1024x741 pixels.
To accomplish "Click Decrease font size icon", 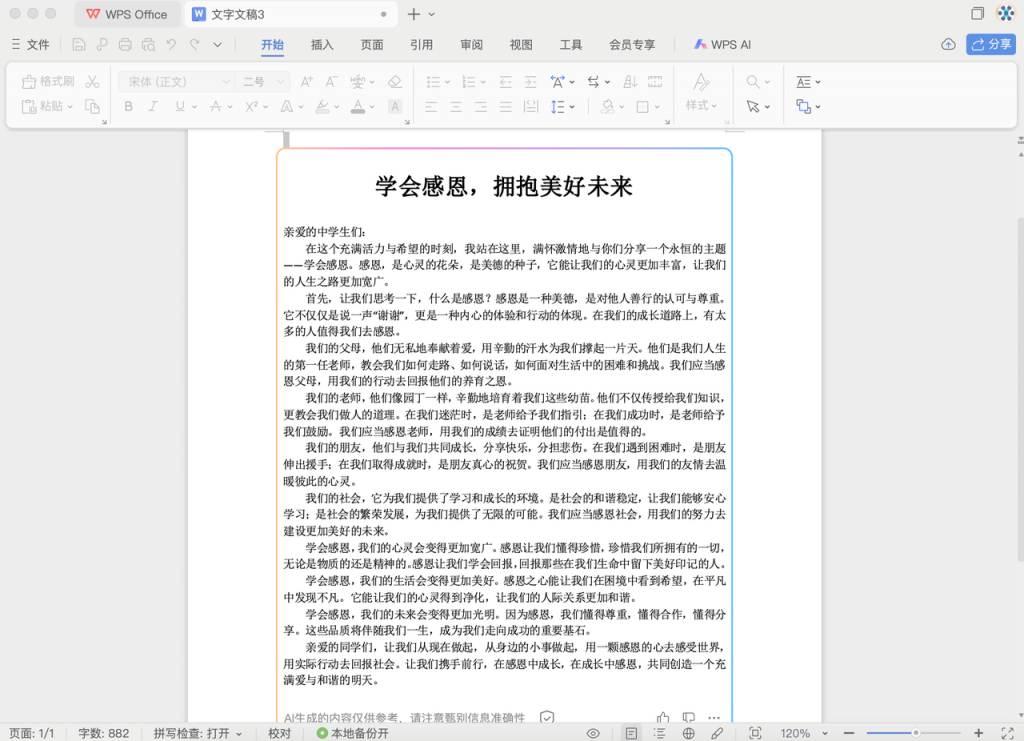I will pyautogui.click(x=332, y=82).
